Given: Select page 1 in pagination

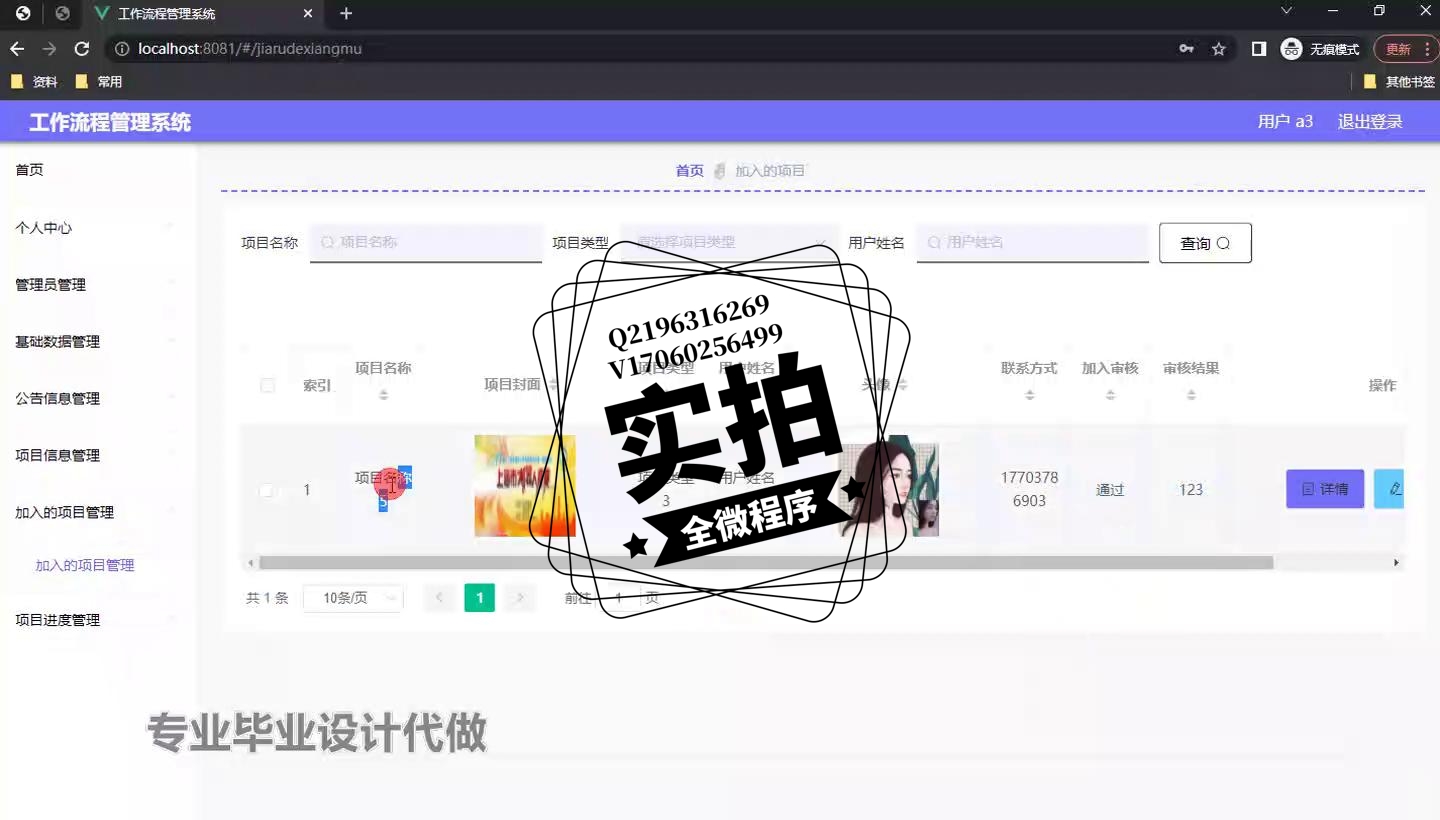Looking at the screenshot, I should click(x=479, y=598).
